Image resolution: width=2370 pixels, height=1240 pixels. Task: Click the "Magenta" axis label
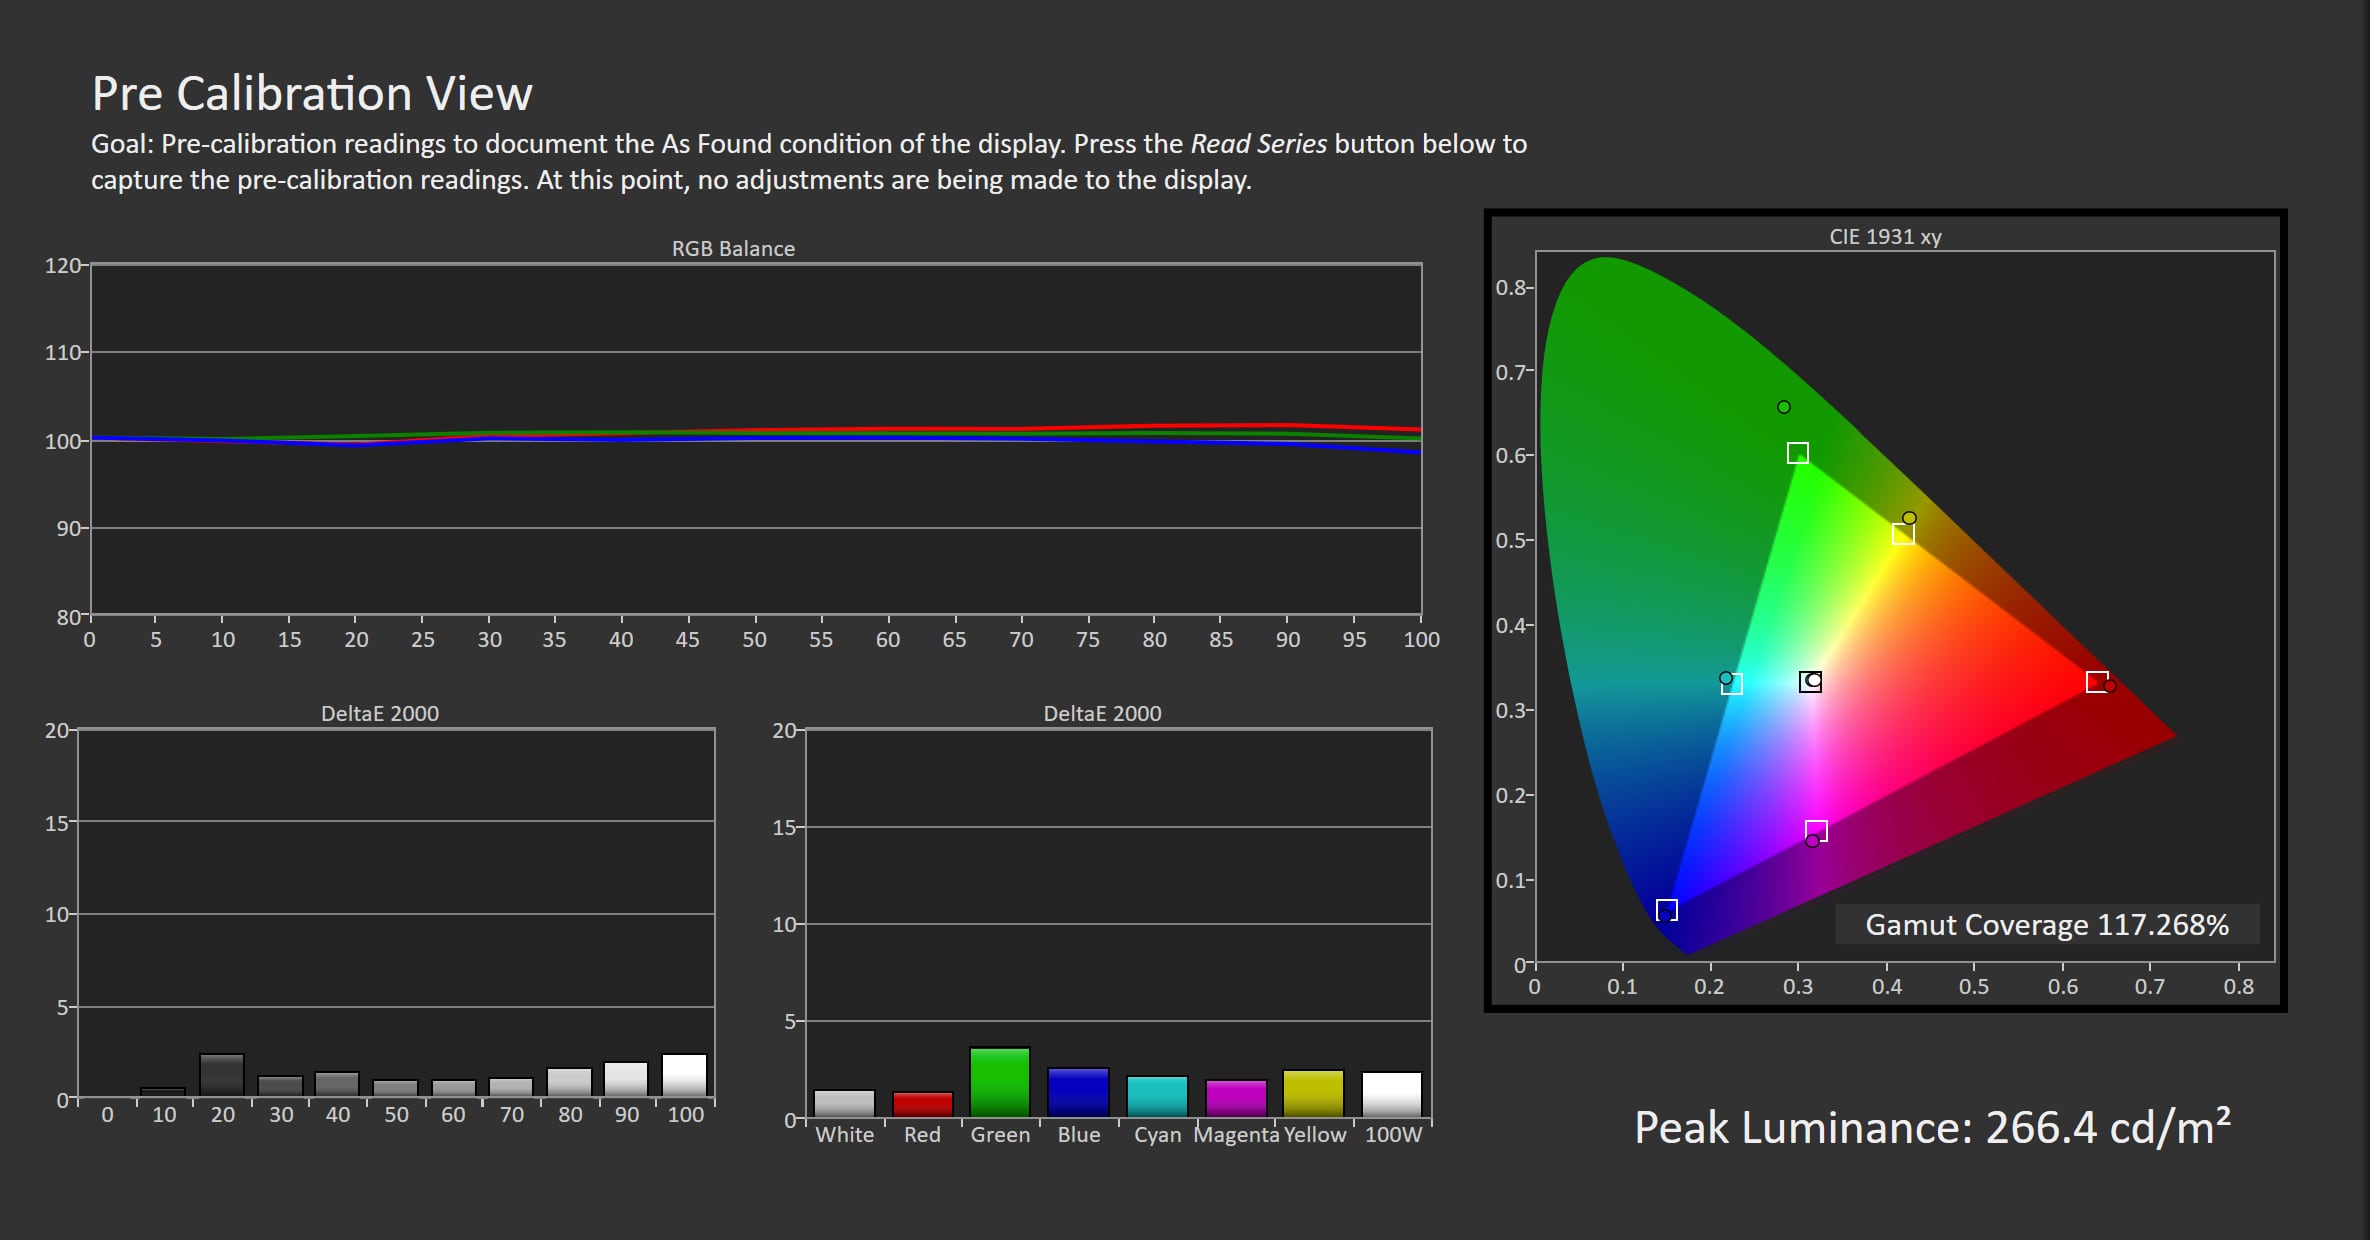[x=1236, y=1135]
